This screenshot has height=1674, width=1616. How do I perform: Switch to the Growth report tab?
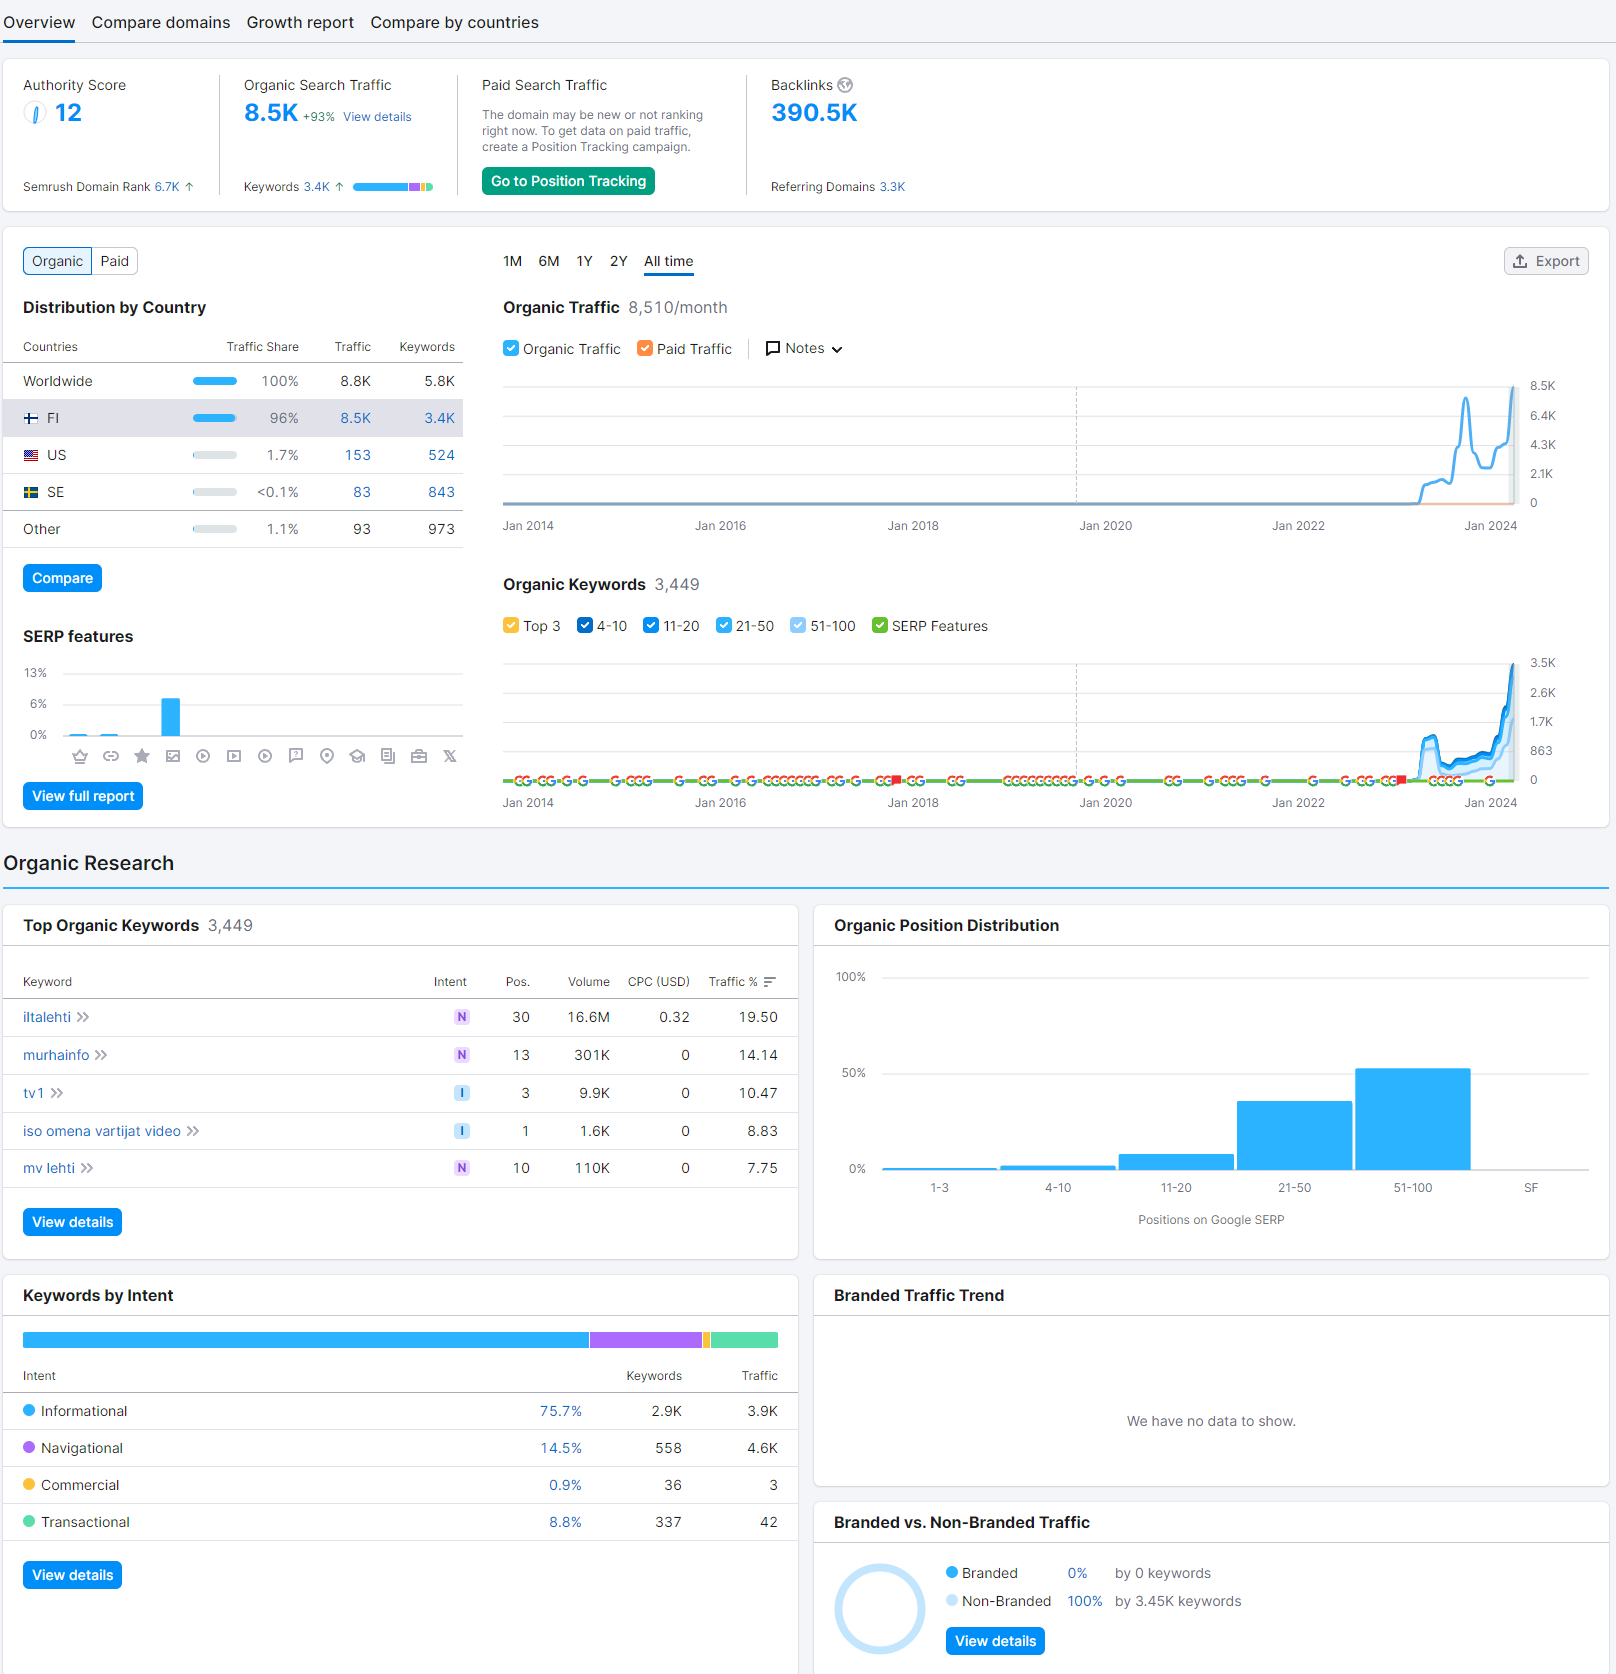click(300, 22)
